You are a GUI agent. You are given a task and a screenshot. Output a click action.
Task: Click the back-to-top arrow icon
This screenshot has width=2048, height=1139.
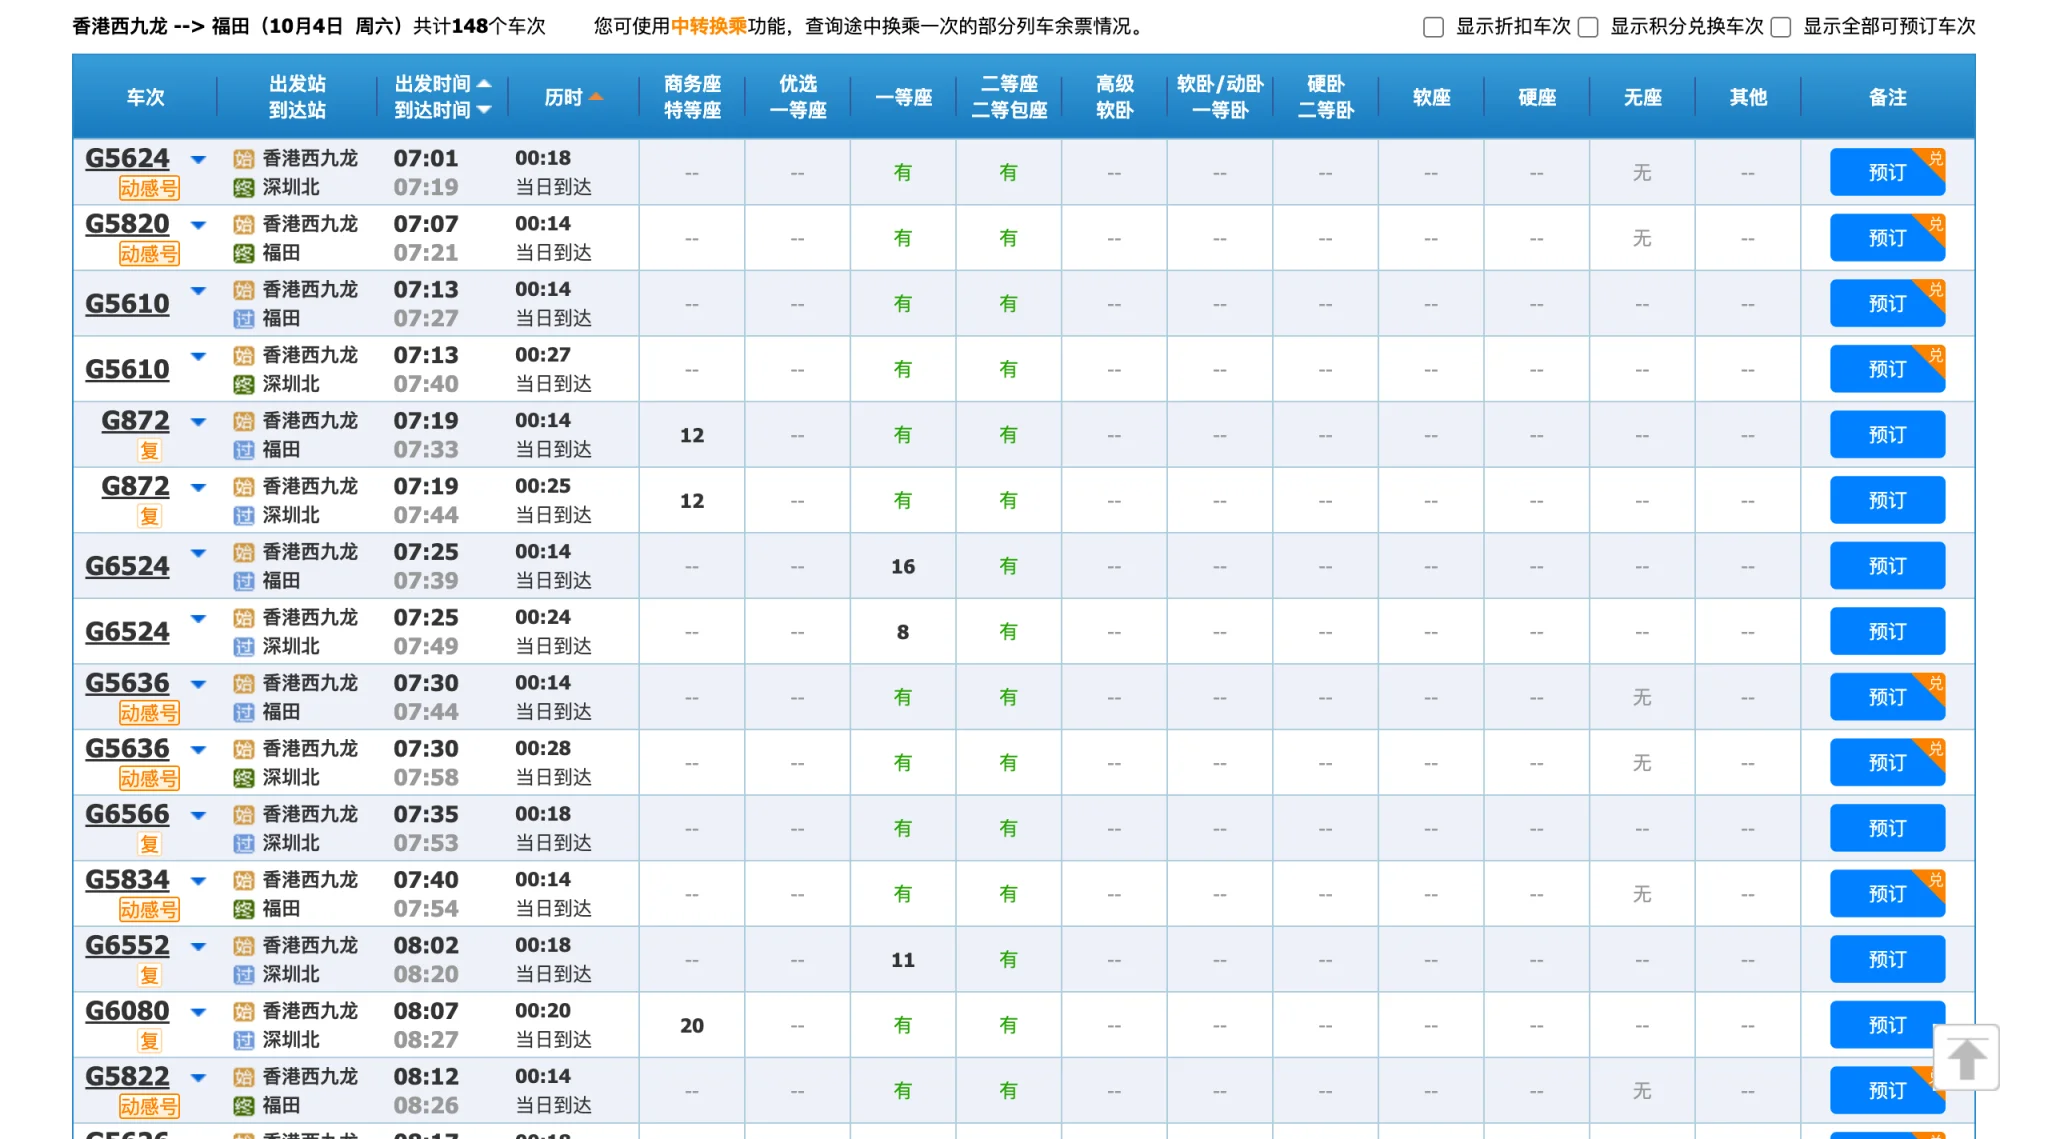(1965, 1058)
